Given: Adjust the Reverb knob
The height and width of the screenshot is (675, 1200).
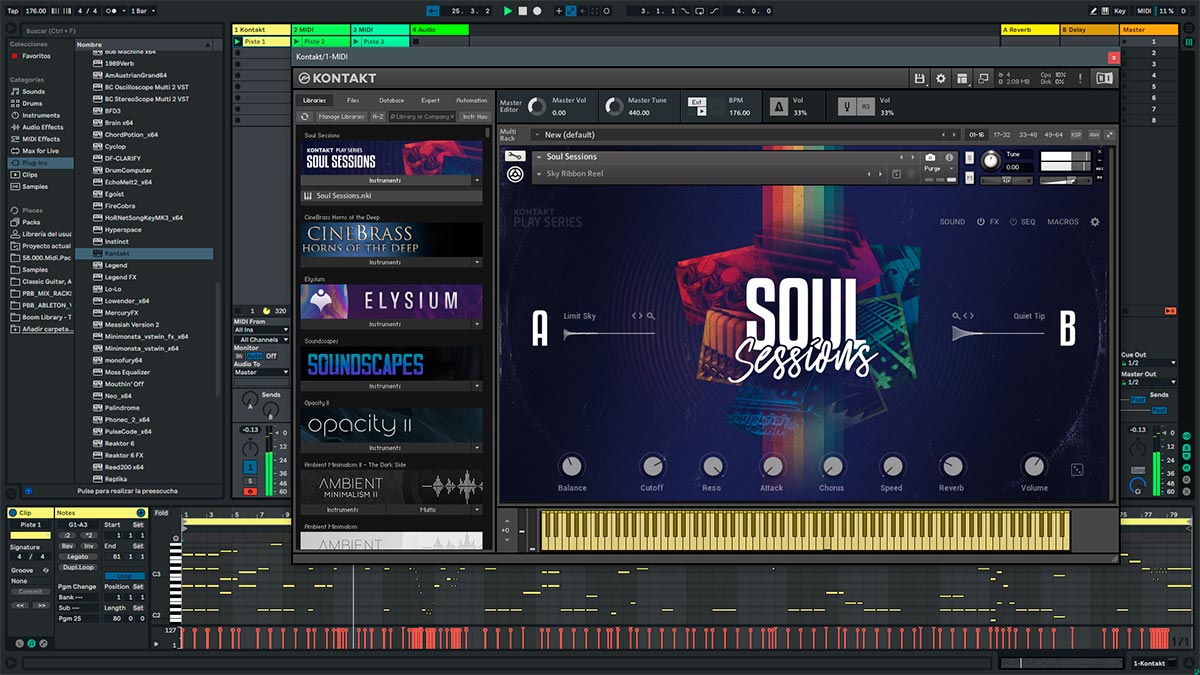Looking at the screenshot, I should point(952,466).
